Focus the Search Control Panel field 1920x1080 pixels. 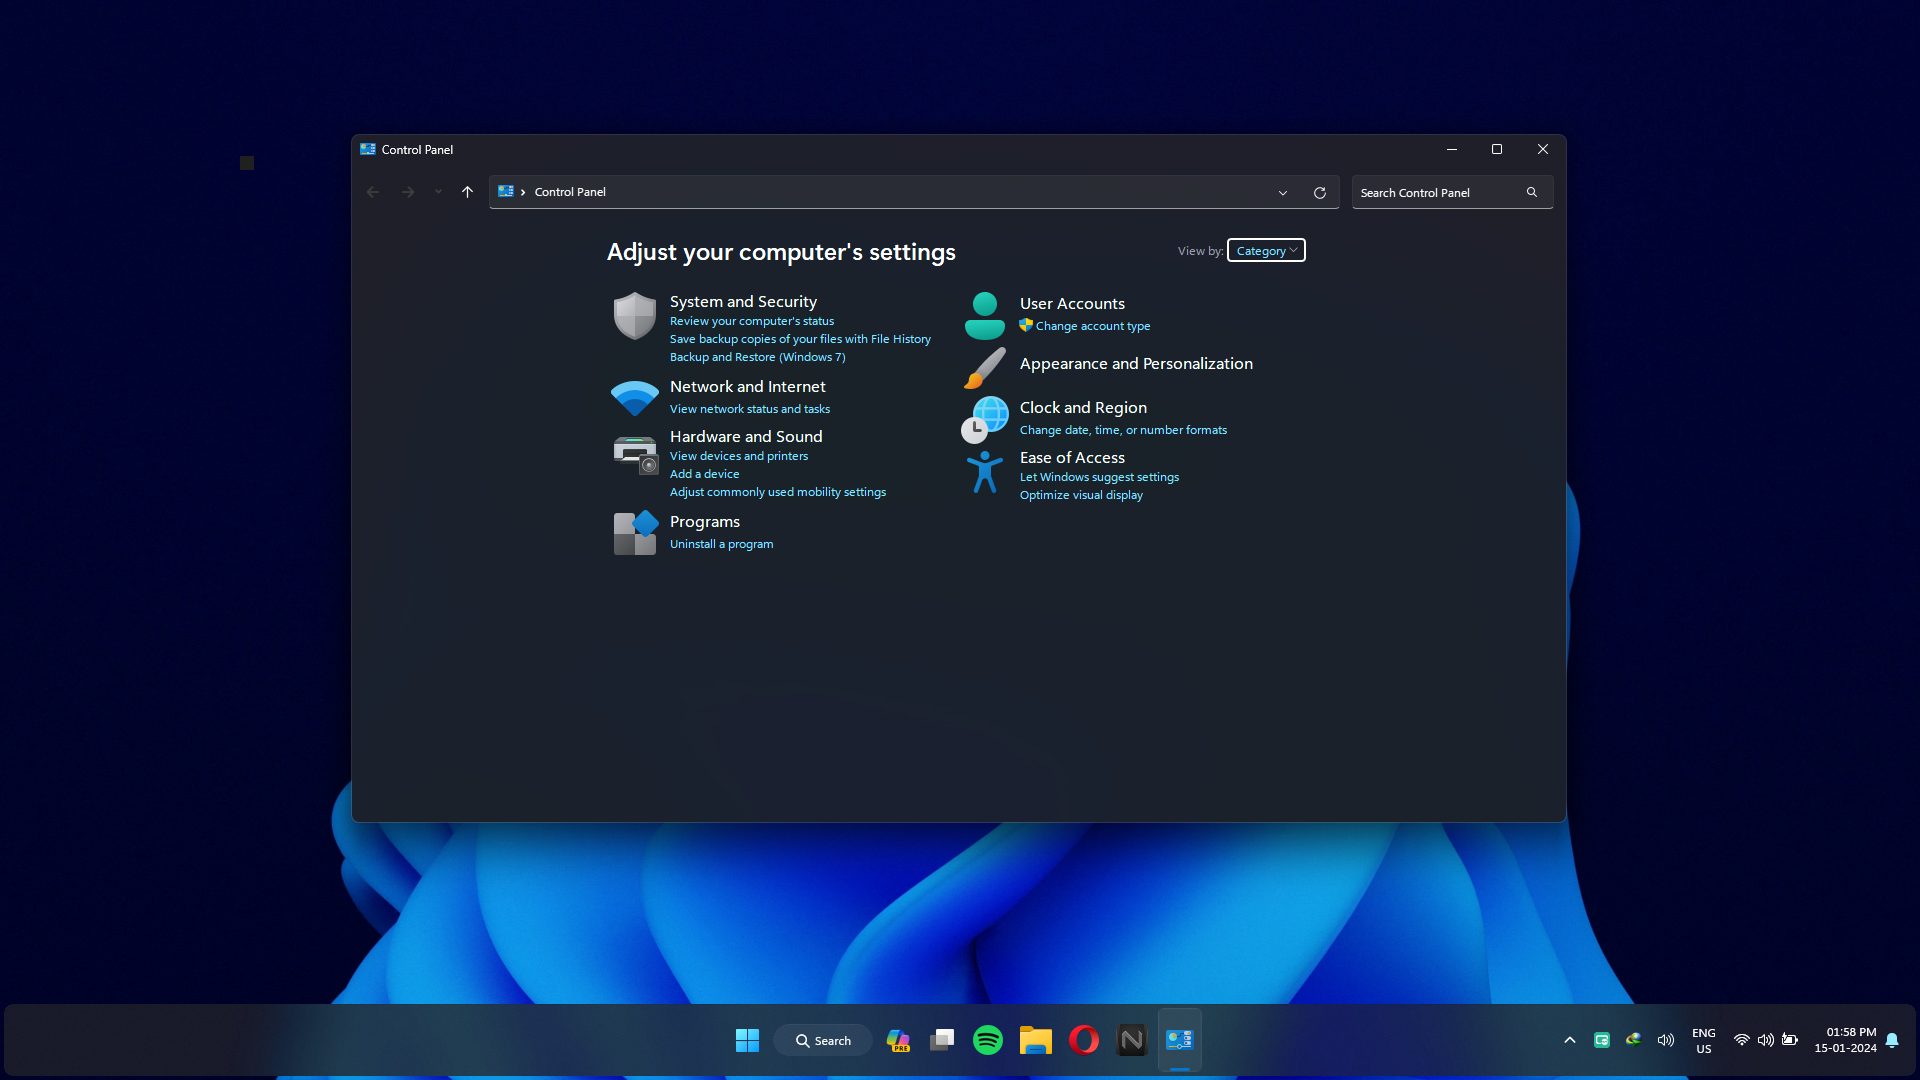(1438, 193)
